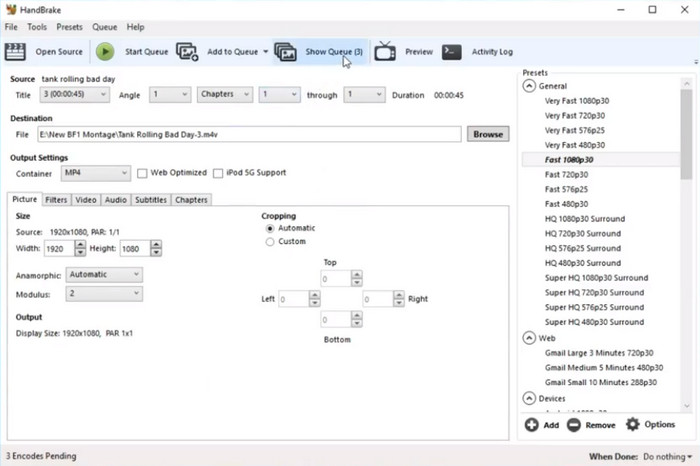700x466 pixels.
Task: Open the Modulus dropdown
Action: click(x=104, y=294)
